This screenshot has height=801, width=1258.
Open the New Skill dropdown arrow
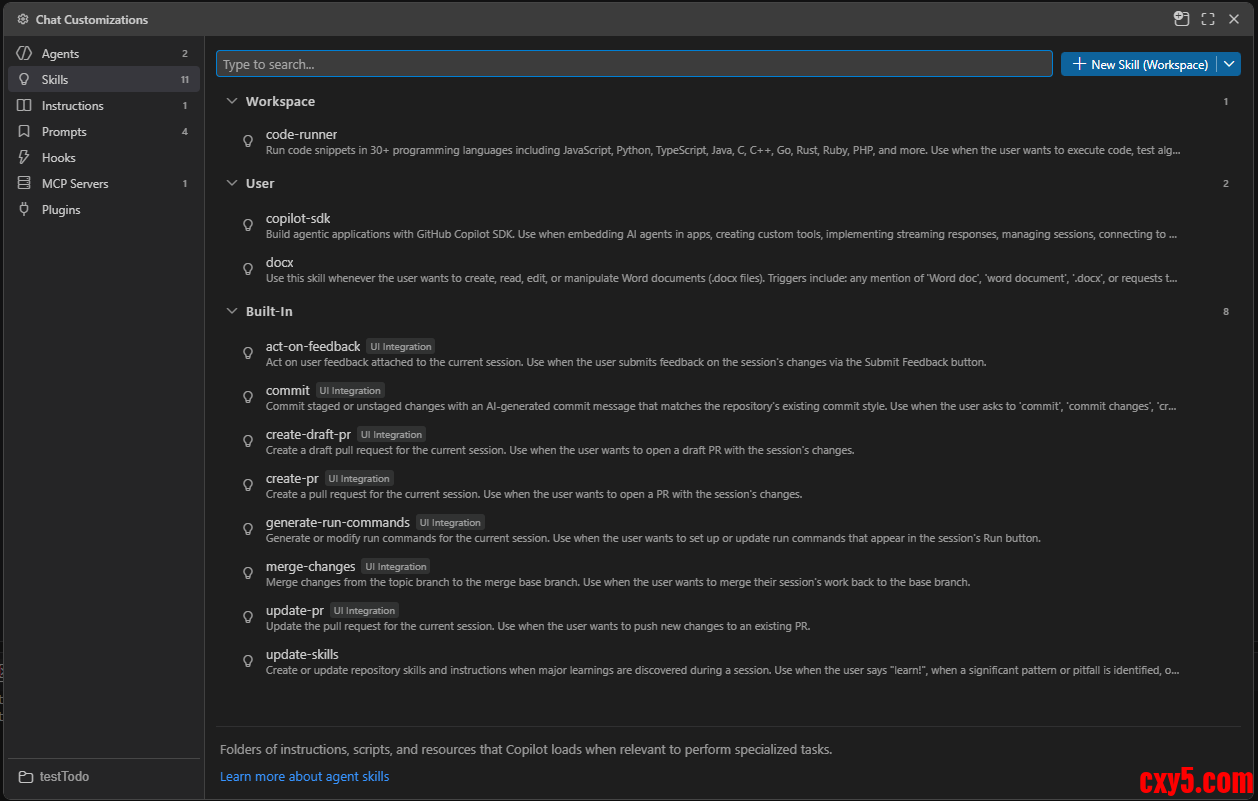pyautogui.click(x=1229, y=64)
